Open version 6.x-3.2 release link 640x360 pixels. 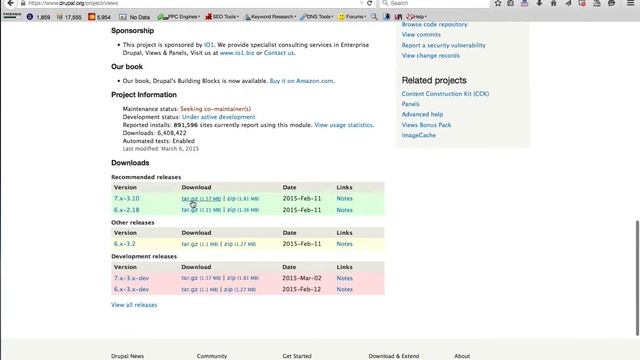124,244
